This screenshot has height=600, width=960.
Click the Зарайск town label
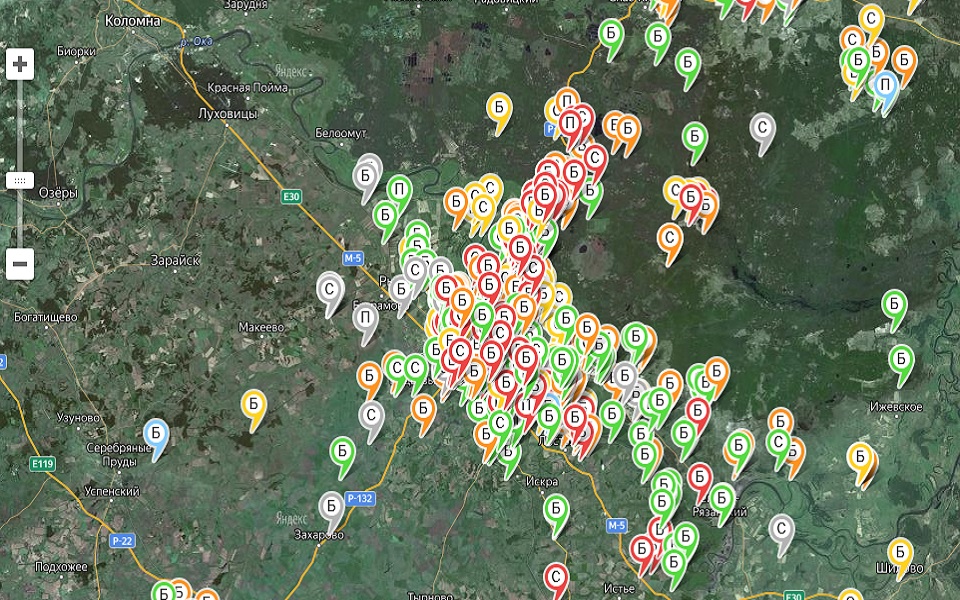pyautogui.click(x=175, y=260)
